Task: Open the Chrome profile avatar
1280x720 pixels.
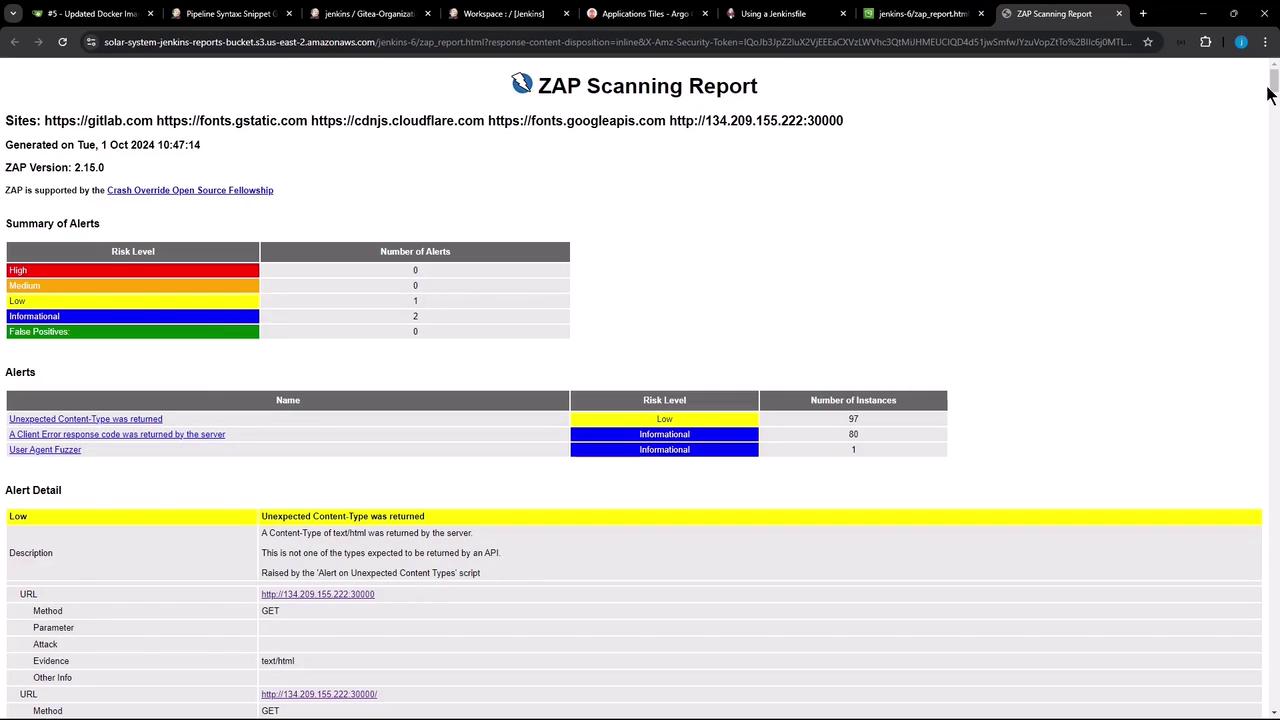Action: (1241, 42)
